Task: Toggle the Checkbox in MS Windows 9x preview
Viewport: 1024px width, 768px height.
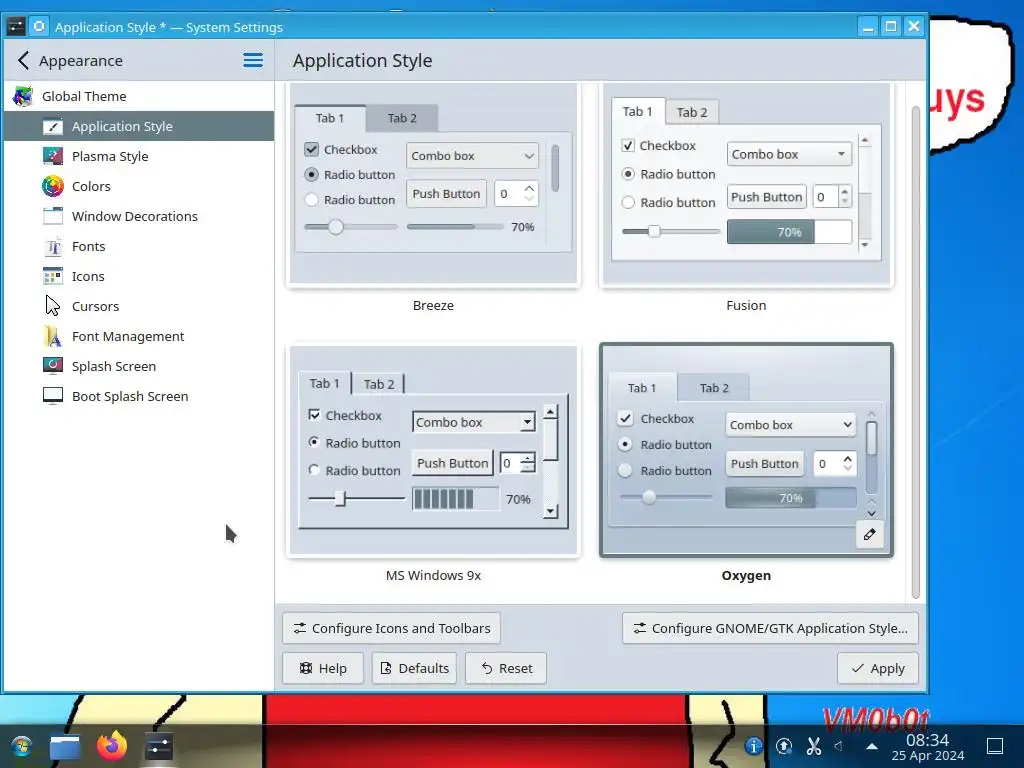Action: pos(314,415)
